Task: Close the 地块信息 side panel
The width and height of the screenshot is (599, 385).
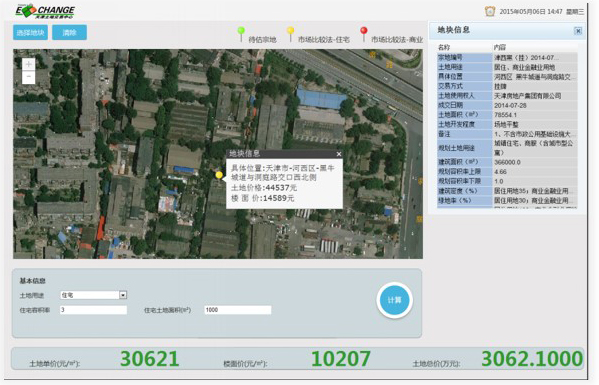Action: click(578, 31)
